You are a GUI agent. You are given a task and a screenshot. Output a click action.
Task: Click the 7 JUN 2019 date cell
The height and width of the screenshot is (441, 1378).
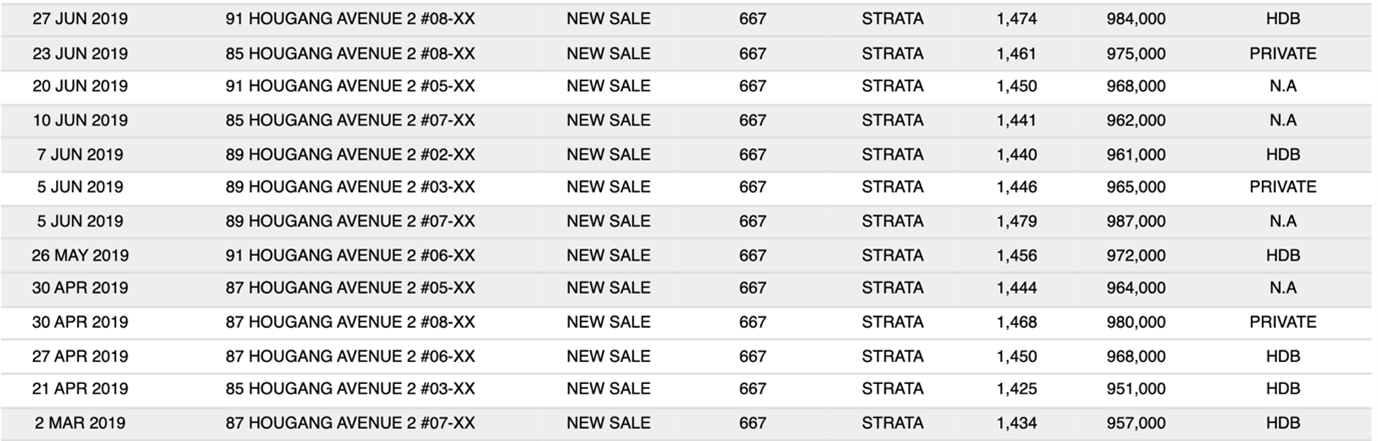pos(80,154)
